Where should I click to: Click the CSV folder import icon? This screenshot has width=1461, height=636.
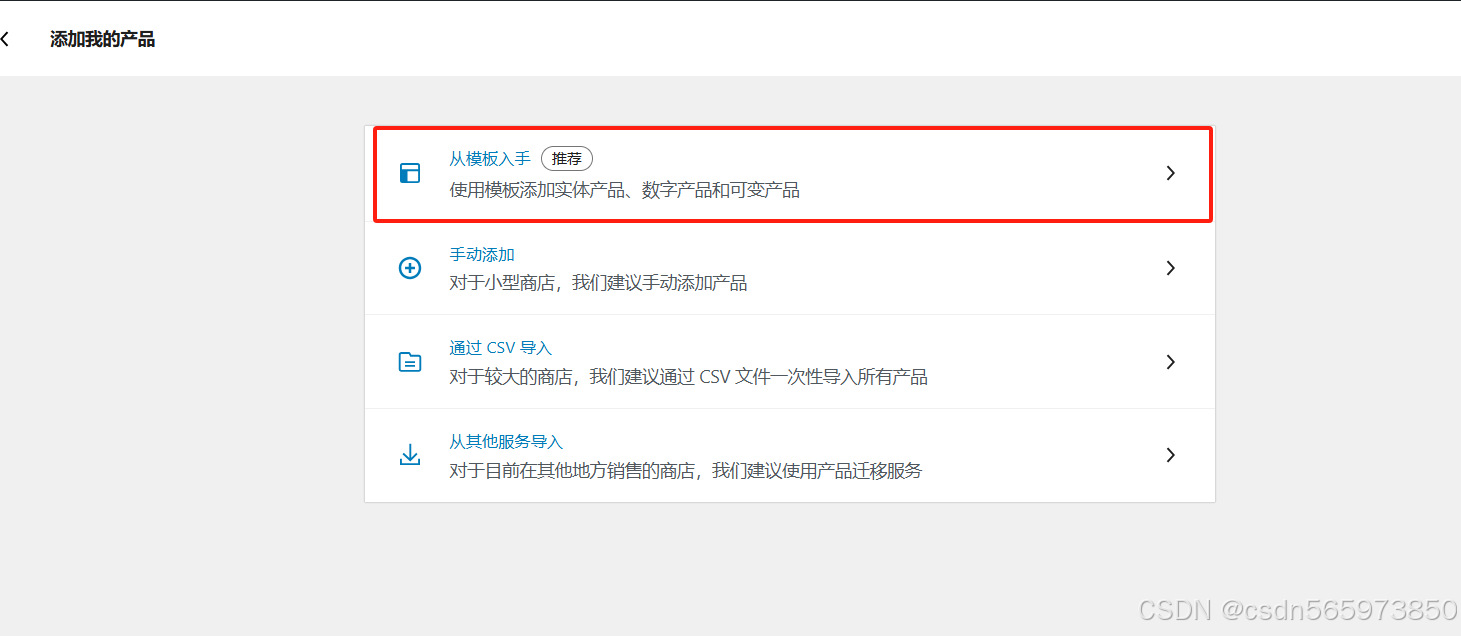410,362
